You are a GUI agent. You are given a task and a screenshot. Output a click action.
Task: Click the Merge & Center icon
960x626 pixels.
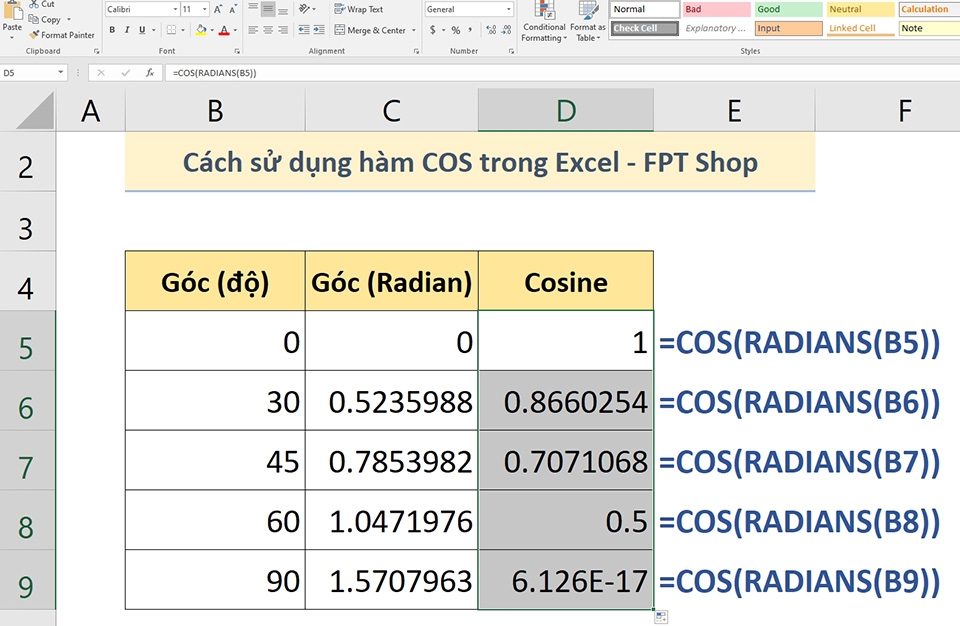pos(371,30)
